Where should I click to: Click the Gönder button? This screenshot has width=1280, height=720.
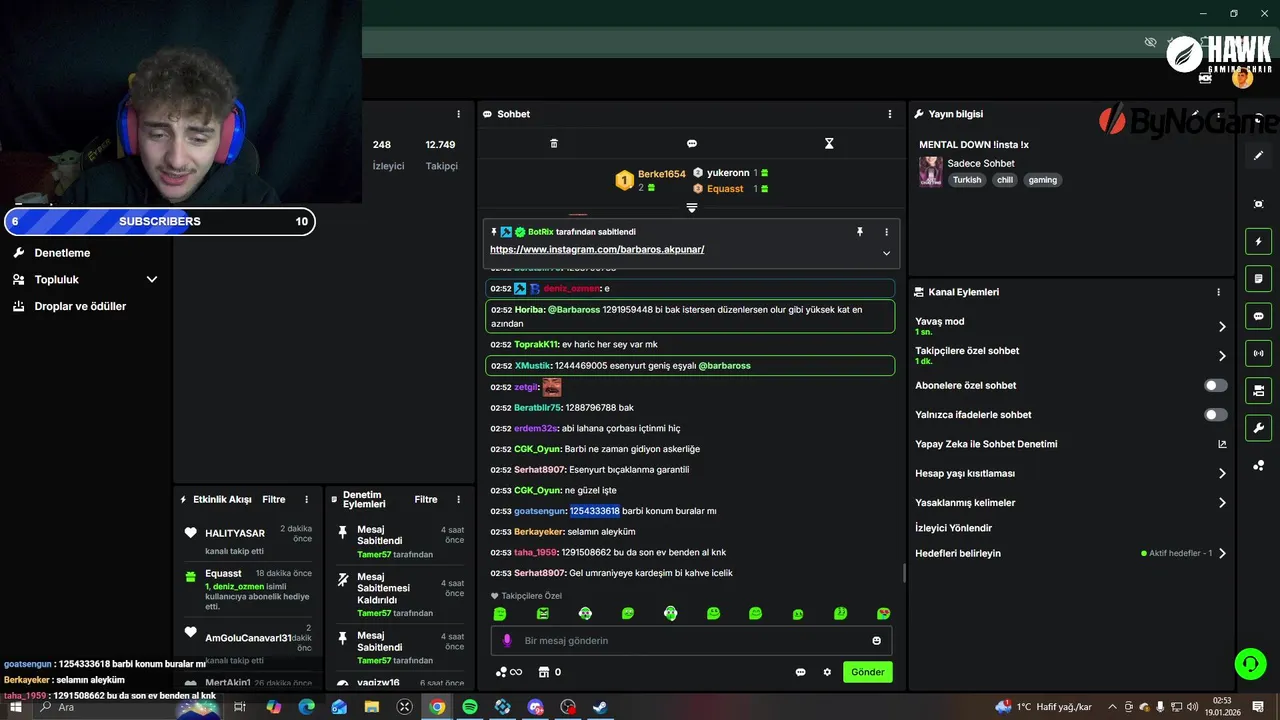tap(868, 672)
